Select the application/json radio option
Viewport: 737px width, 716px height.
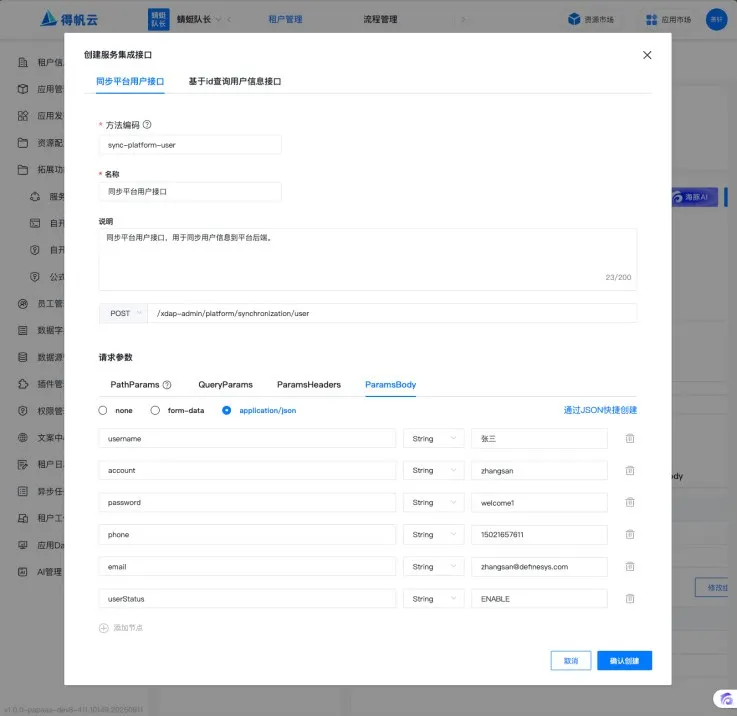(227, 410)
